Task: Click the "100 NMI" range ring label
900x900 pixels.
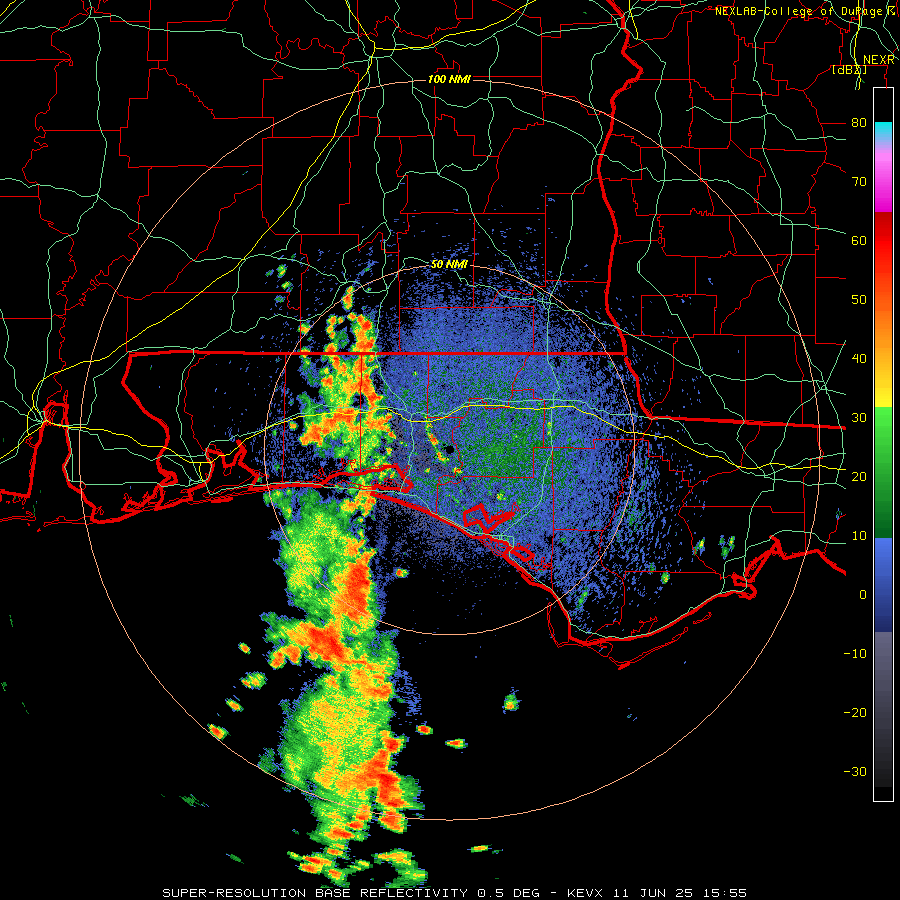Action: [x=449, y=79]
